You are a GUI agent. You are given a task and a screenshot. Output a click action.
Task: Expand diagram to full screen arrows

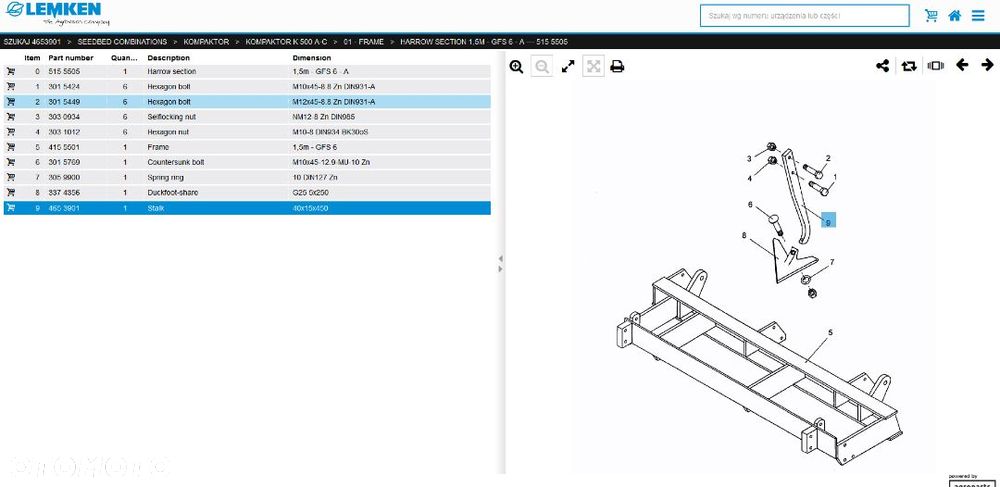pyautogui.click(x=568, y=66)
